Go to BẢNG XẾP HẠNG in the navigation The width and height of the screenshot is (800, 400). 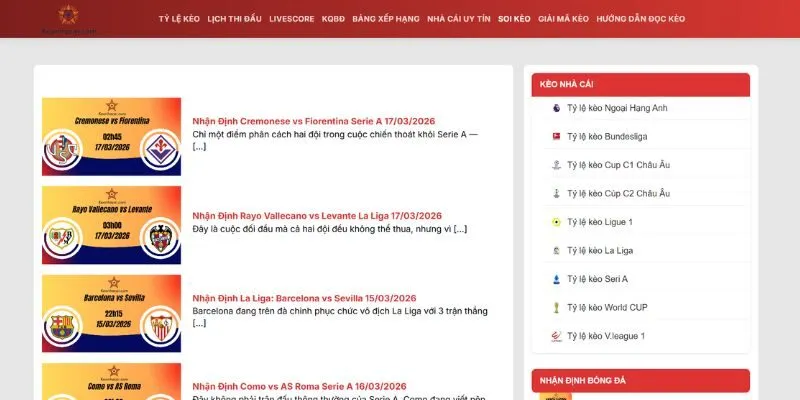pyautogui.click(x=385, y=19)
